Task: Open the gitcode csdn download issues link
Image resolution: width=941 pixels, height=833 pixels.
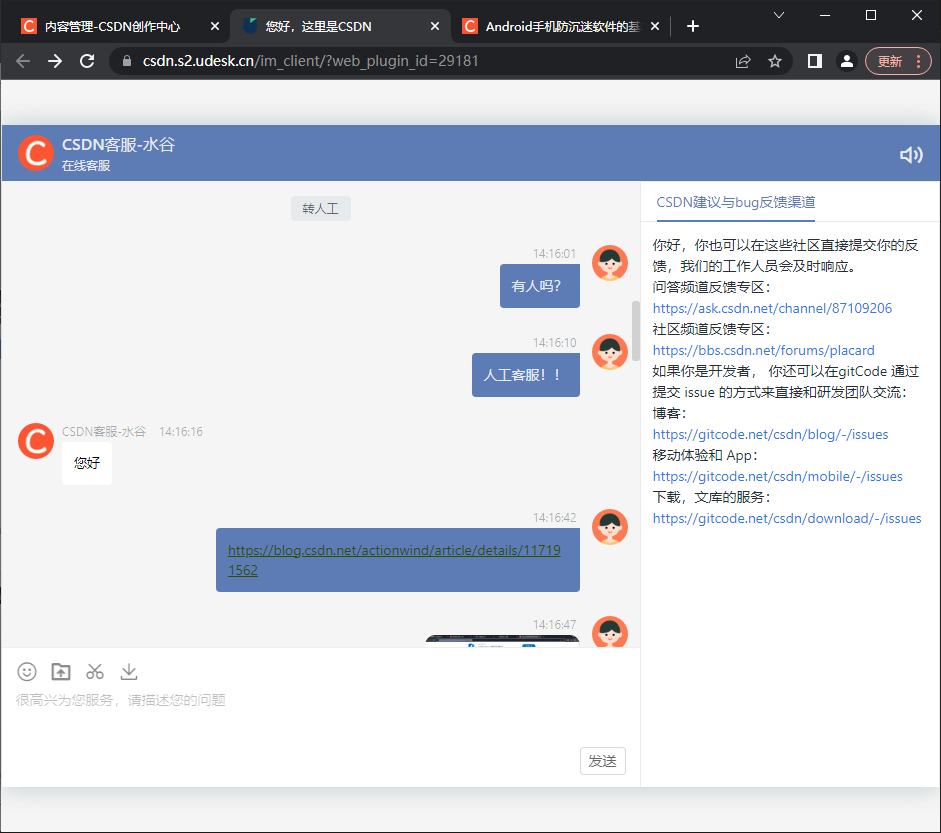Action: click(x=787, y=519)
